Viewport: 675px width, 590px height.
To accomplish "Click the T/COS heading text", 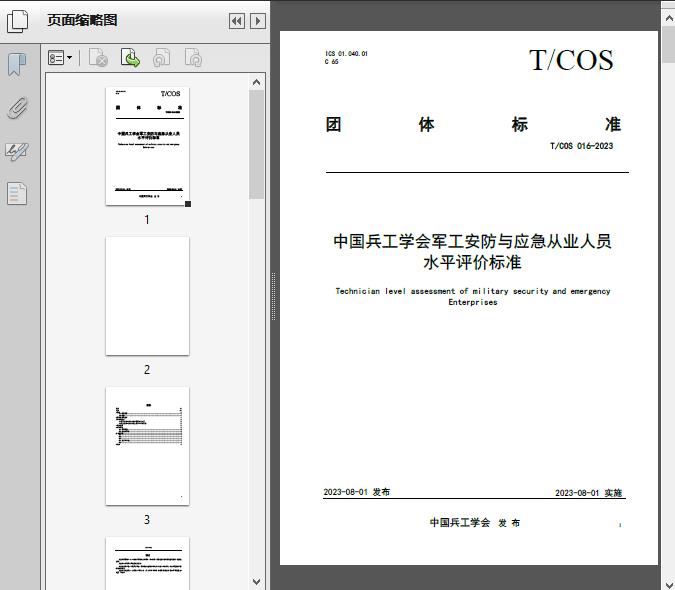I will coord(571,60).
